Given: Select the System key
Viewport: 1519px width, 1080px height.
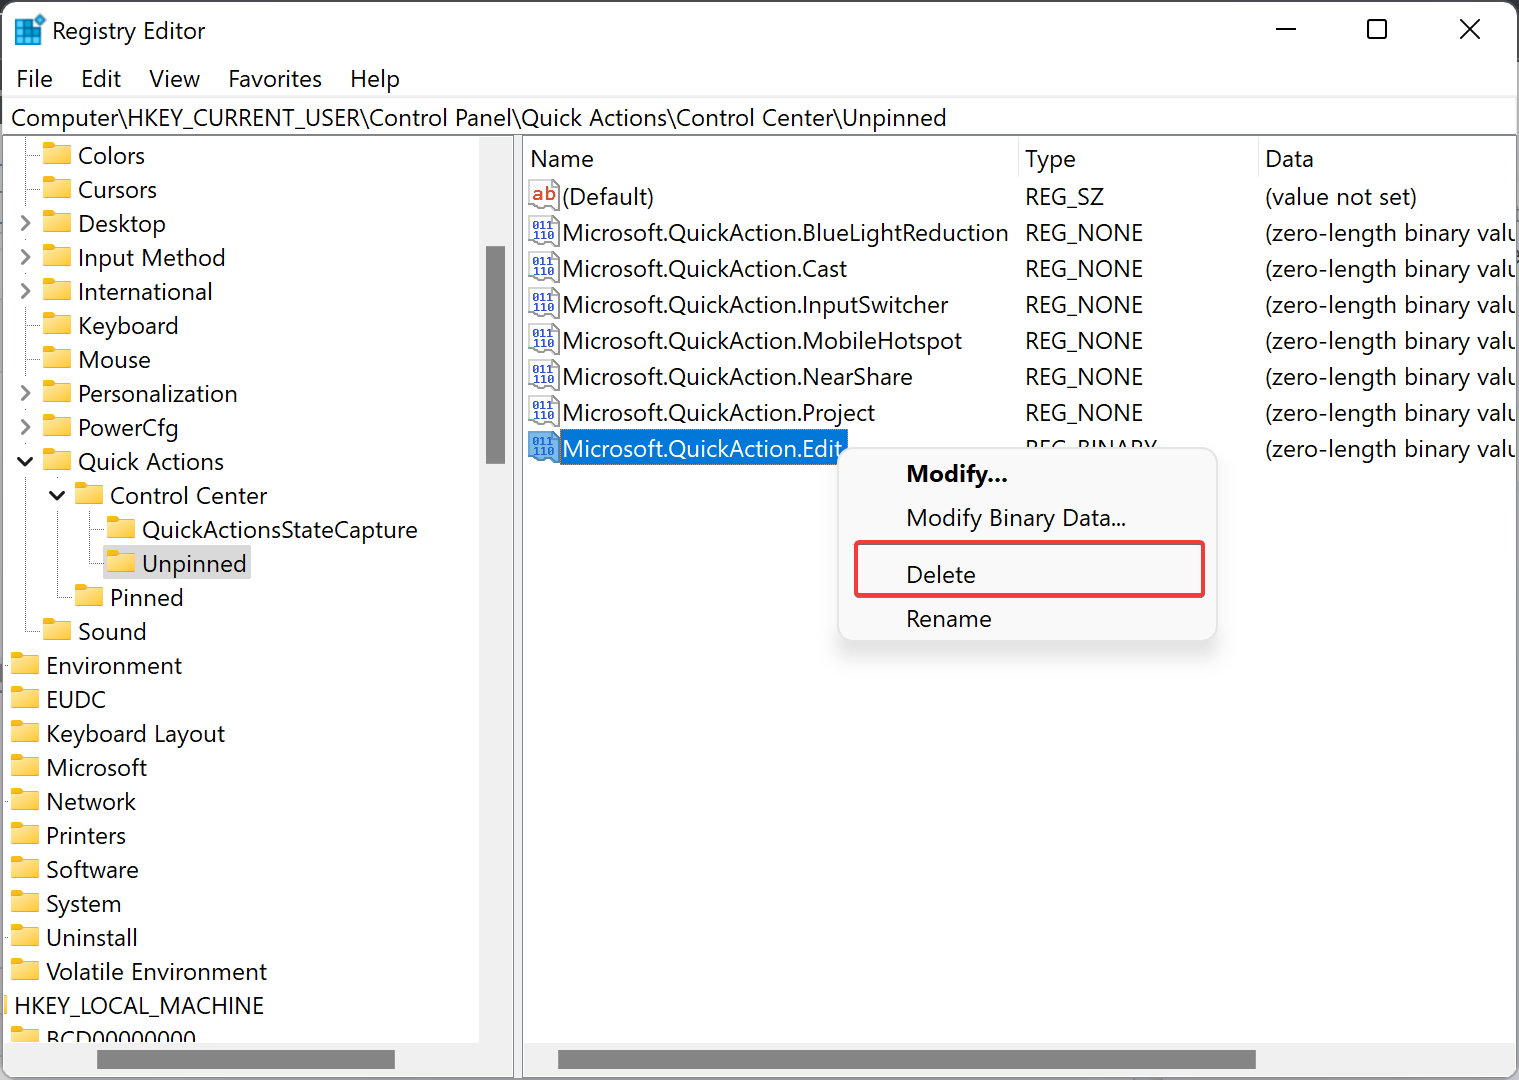Looking at the screenshot, I should pyautogui.click(x=83, y=904).
